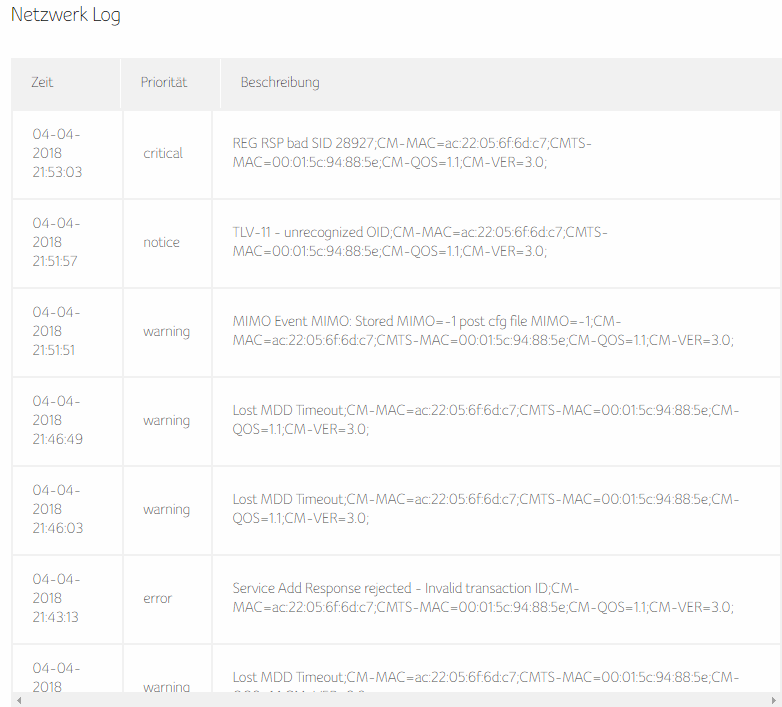Click the "Priorität" column header
Image resolution: width=782 pixels, height=707 pixels.
(x=164, y=83)
